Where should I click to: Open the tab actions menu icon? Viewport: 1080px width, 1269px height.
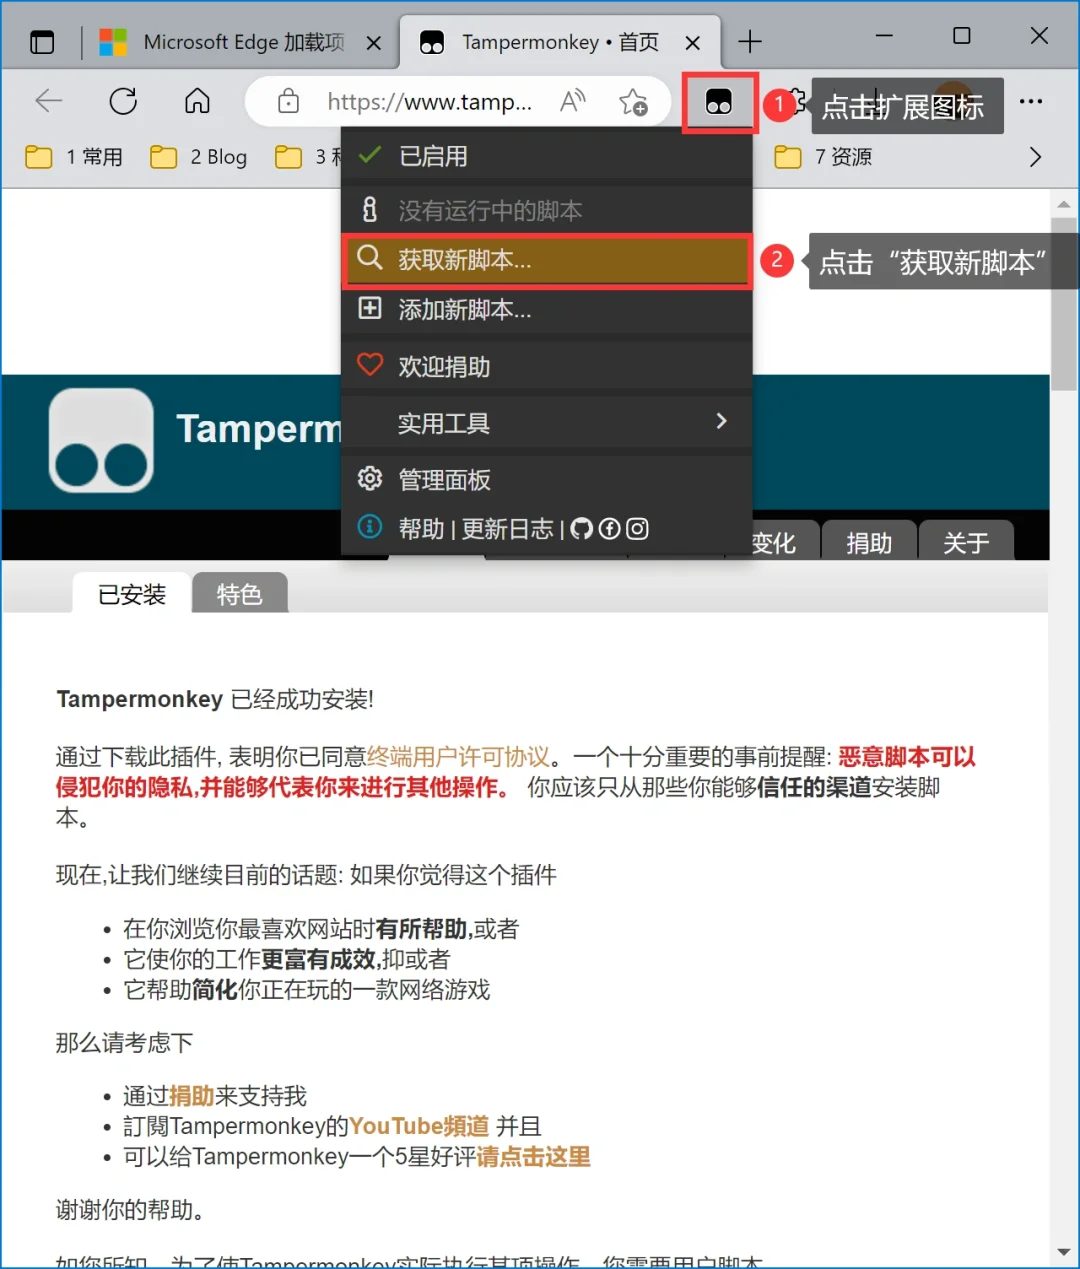[x=42, y=42]
